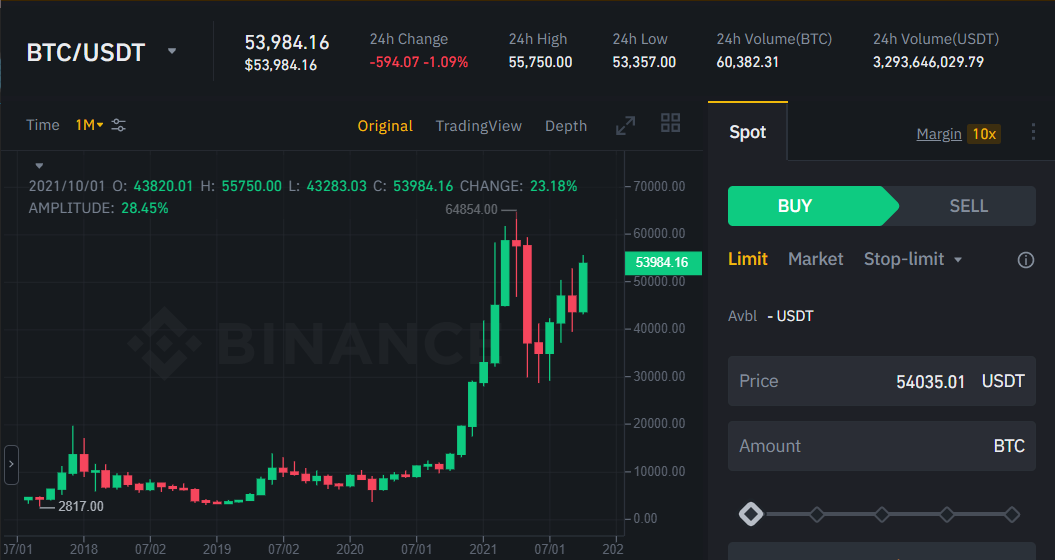Choose the Limit order type
The height and width of the screenshot is (560, 1055).
748,259
